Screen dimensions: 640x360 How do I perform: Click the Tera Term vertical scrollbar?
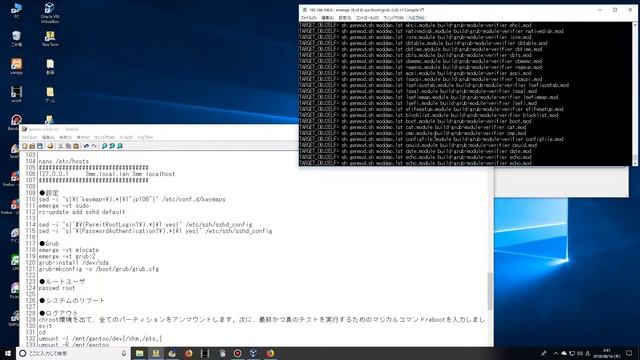(635, 94)
